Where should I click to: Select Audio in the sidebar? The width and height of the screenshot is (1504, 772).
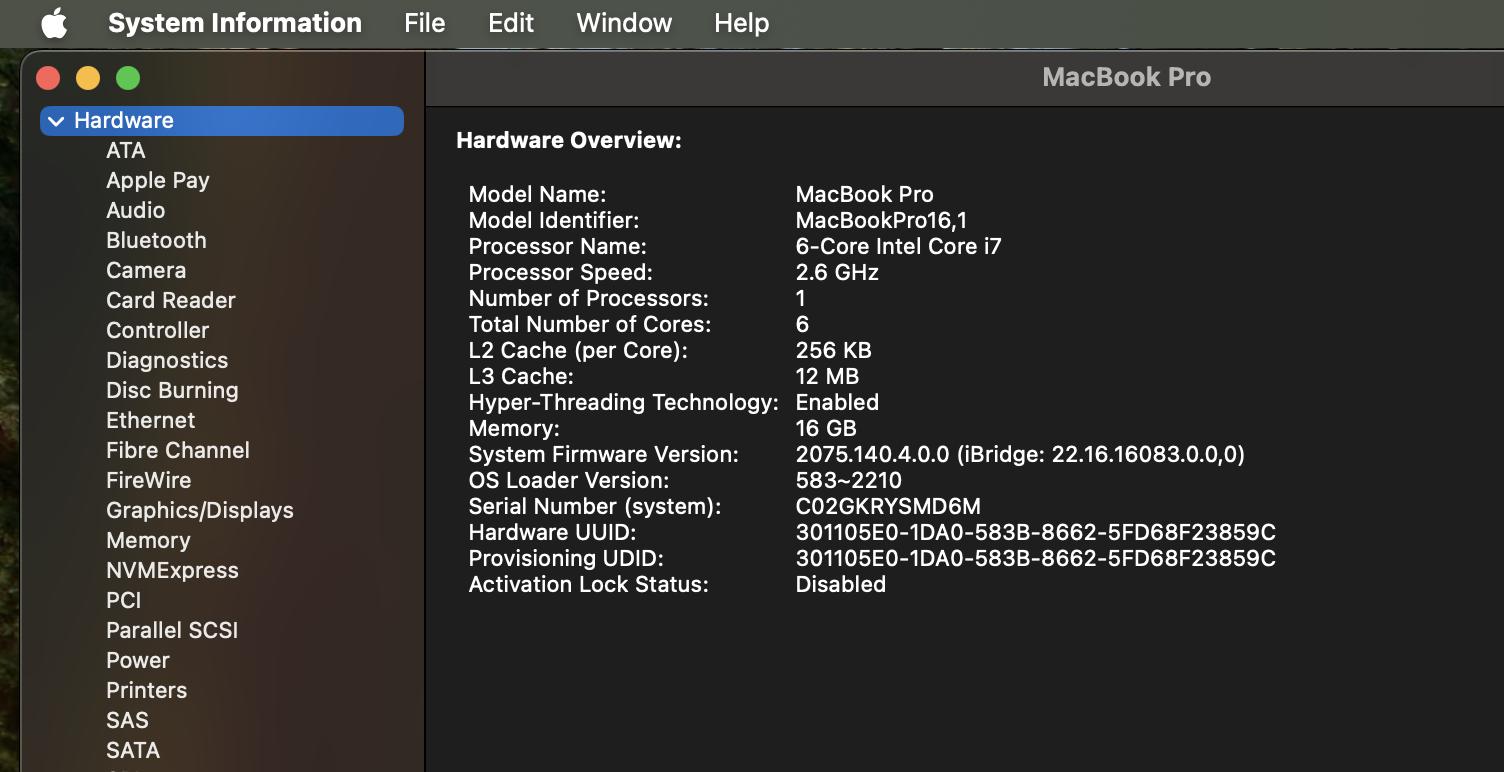[x=136, y=210]
